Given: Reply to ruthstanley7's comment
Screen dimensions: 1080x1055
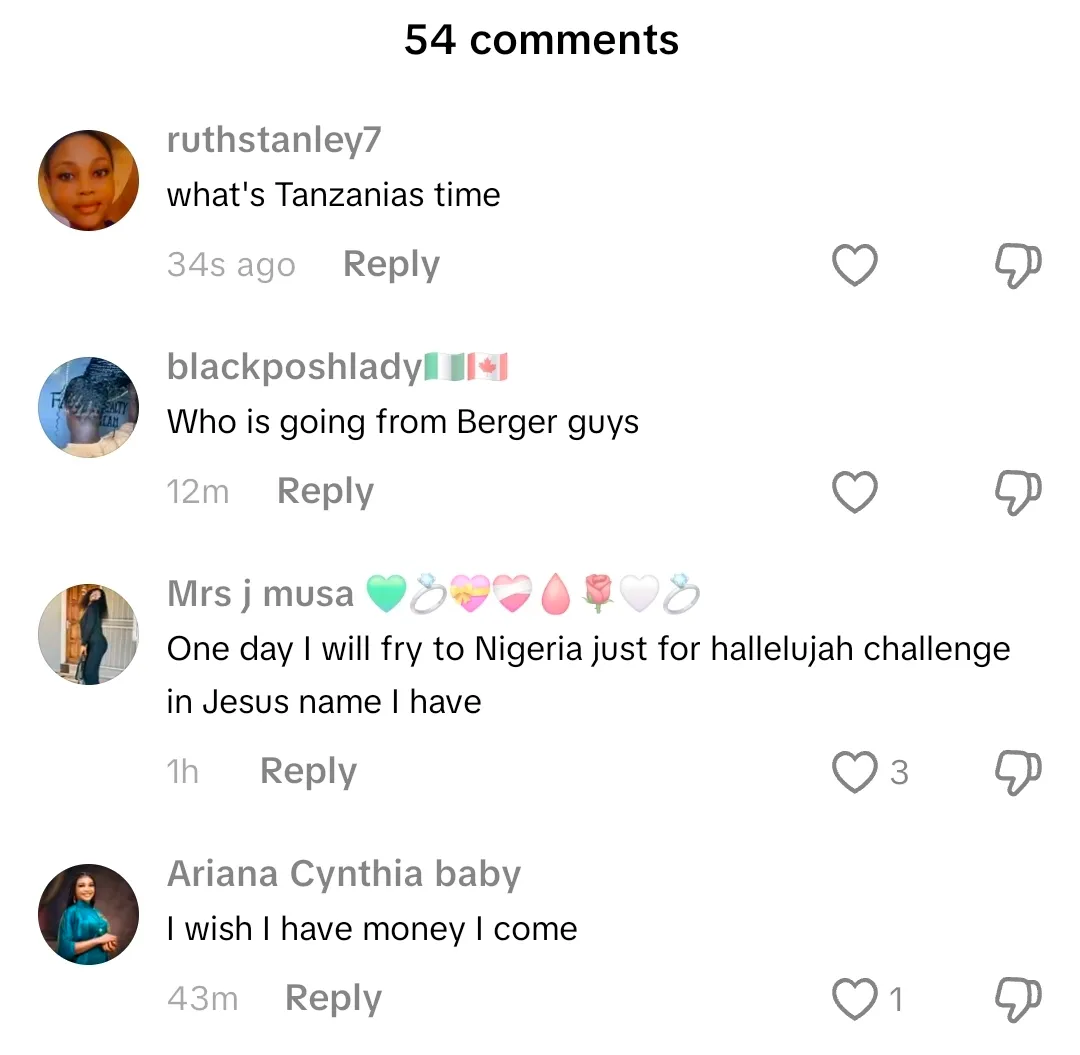Looking at the screenshot, I should (x=391, y=265).
